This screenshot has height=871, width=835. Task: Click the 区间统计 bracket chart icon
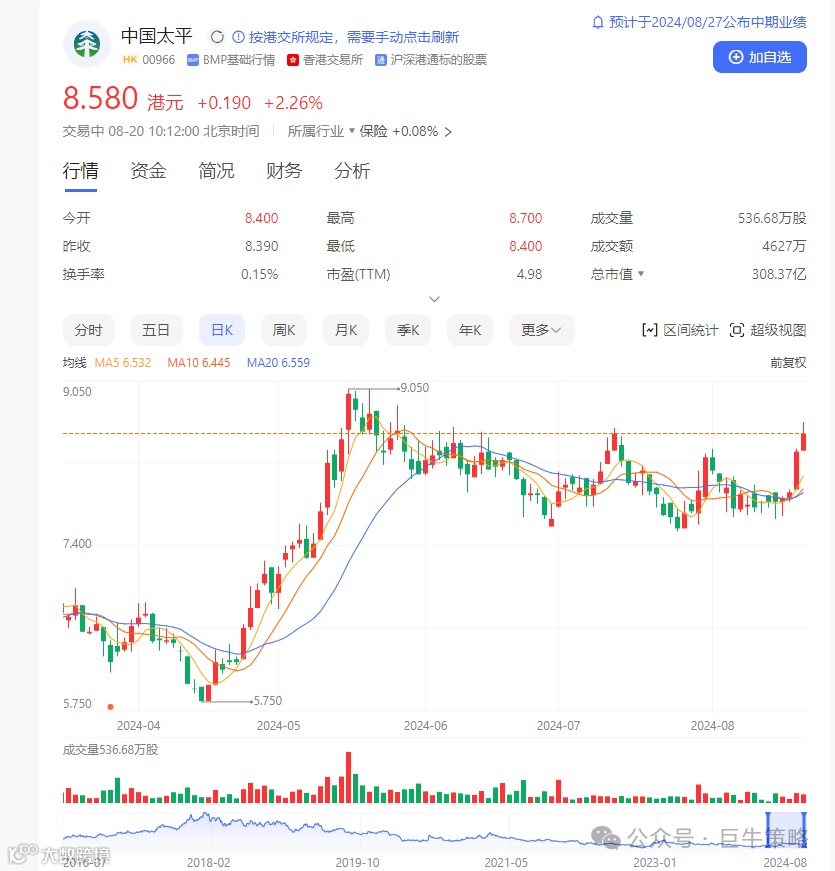(x=649, y=331)
